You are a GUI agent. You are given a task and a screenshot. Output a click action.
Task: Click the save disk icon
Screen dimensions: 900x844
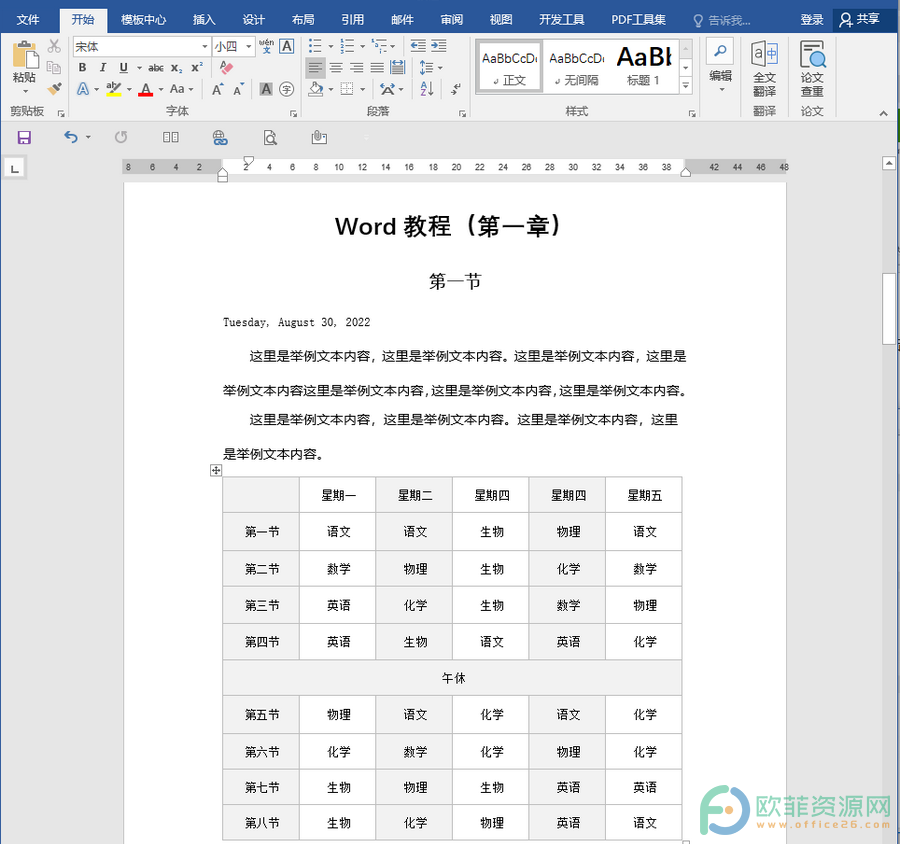24,137
